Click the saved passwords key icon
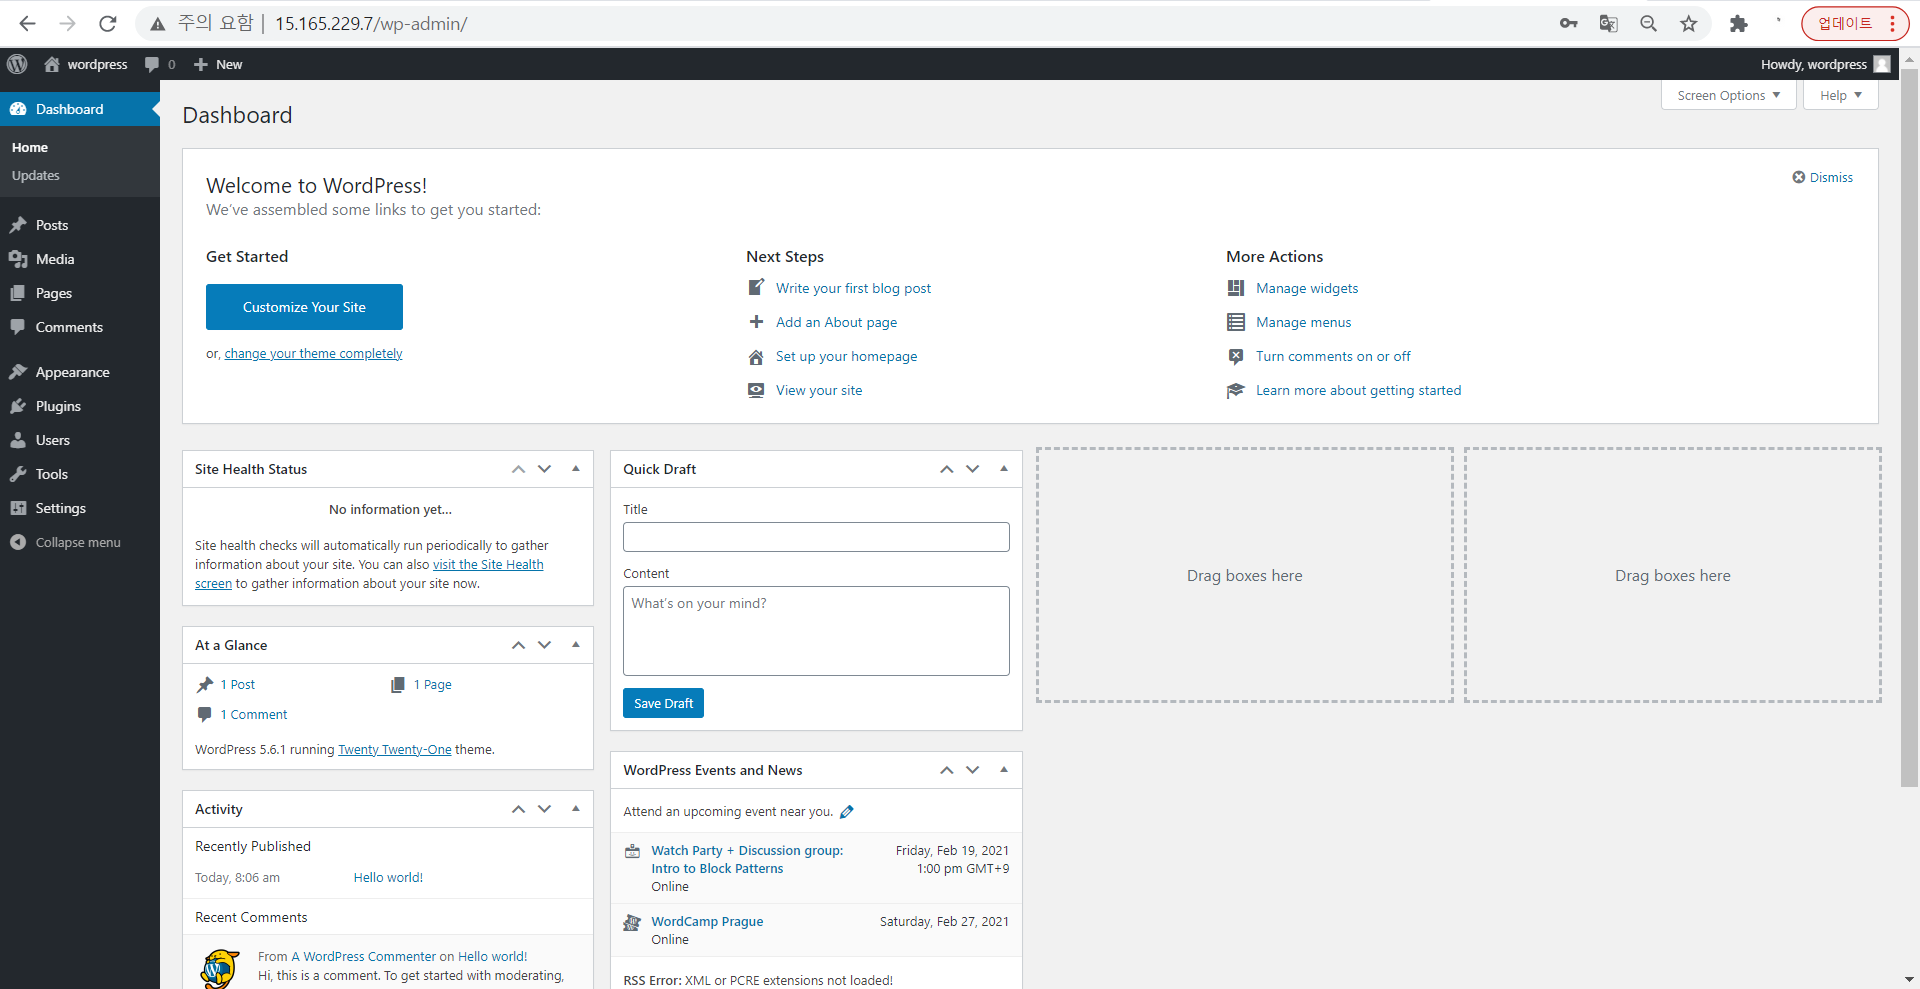The width and height of the screenshot is (1920, 989). [x=1569, y=23]
